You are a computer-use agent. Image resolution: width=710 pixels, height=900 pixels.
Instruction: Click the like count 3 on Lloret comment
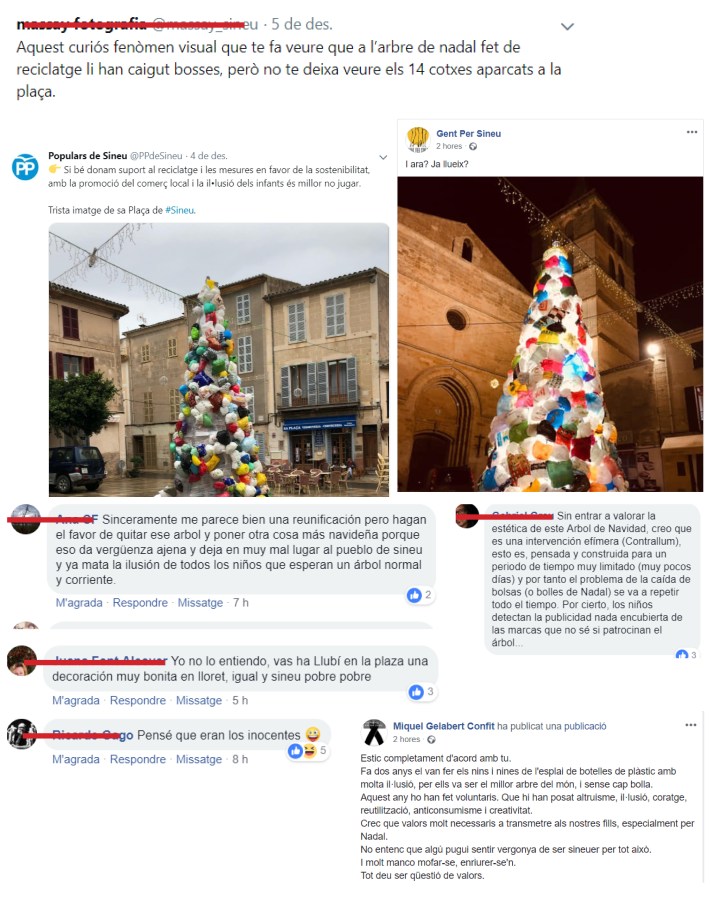tap(430, 692)
